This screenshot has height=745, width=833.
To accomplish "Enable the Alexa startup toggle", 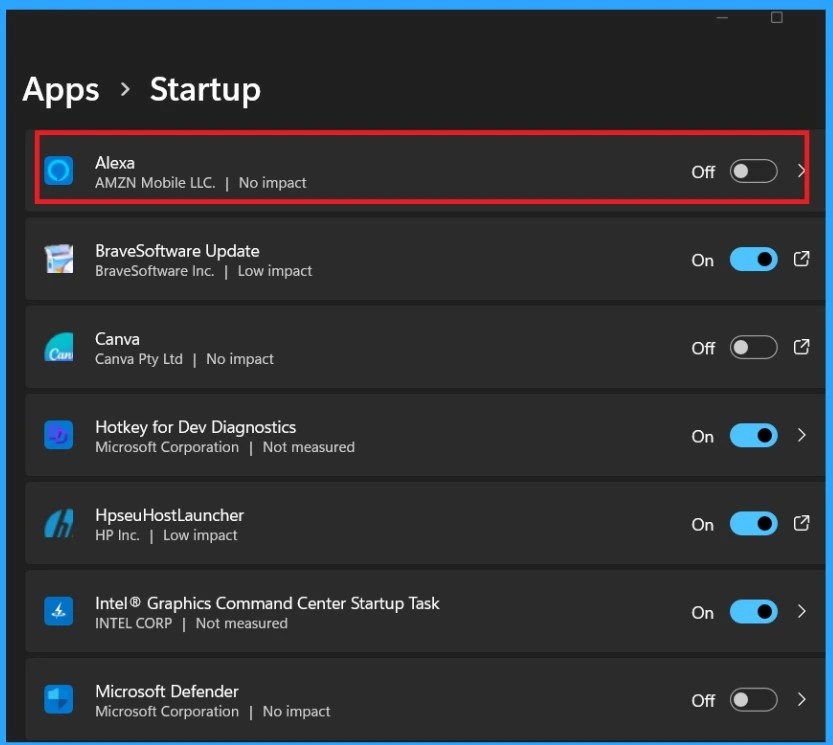I will pyautogui.click(x=752, y=171).
